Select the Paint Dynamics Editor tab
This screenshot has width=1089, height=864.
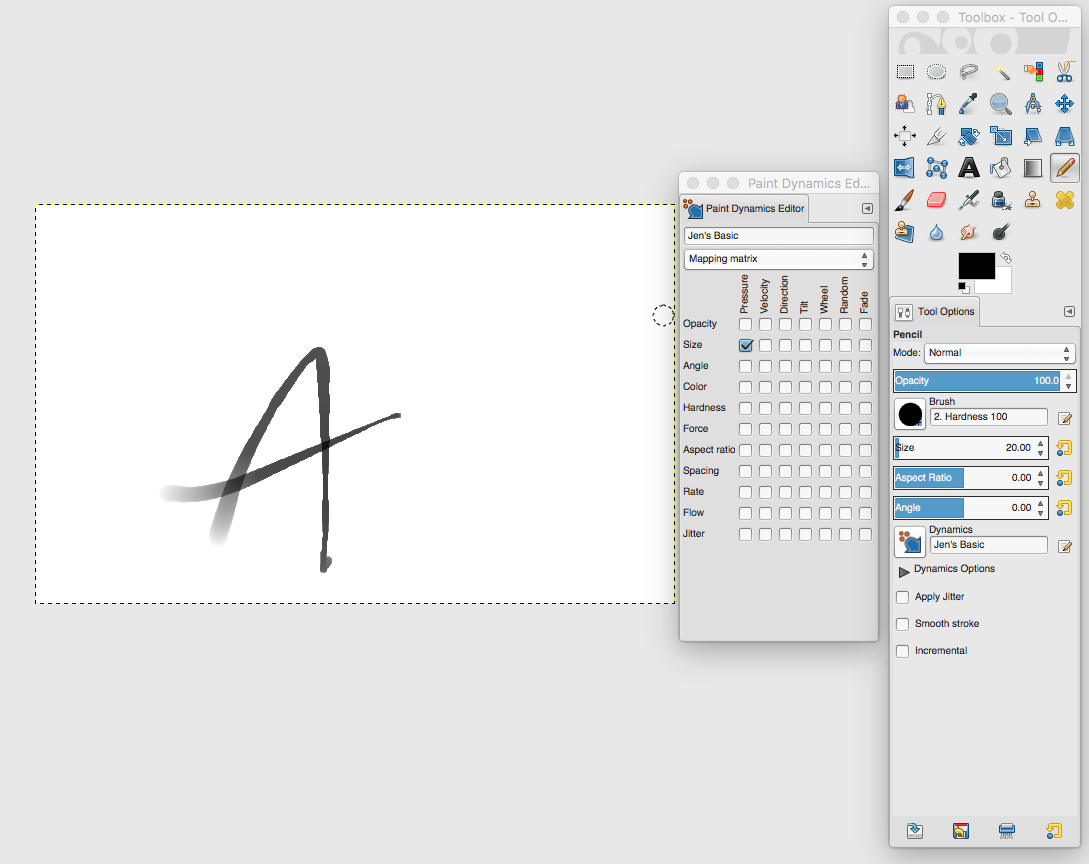tap(745, 209)
